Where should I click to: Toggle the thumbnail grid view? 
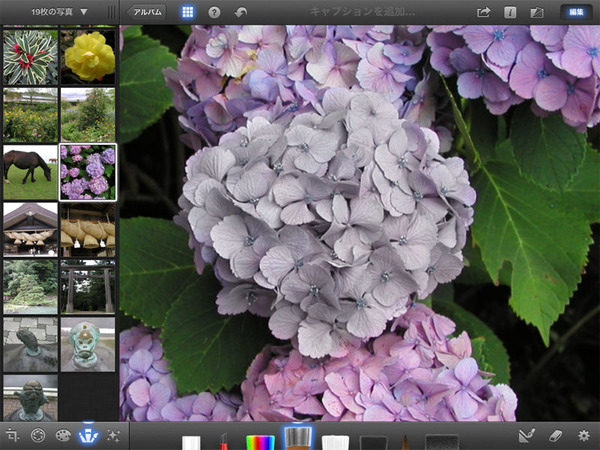tap(188, 12)
